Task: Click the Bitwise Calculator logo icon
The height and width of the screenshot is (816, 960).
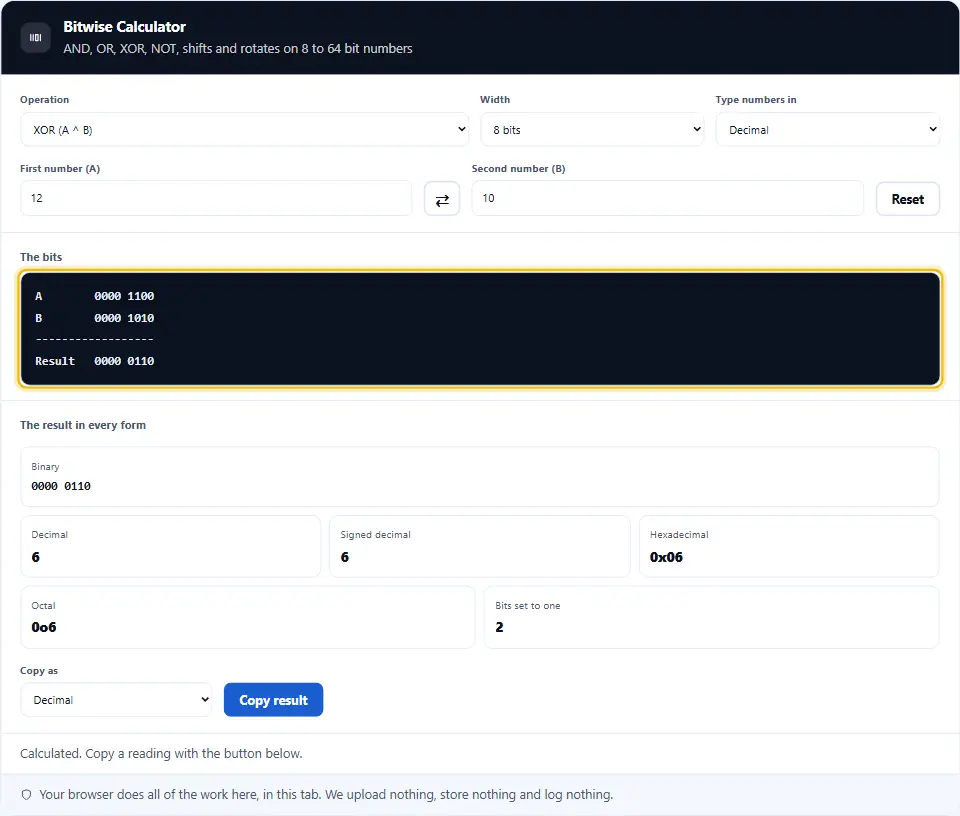Action: 36,37
